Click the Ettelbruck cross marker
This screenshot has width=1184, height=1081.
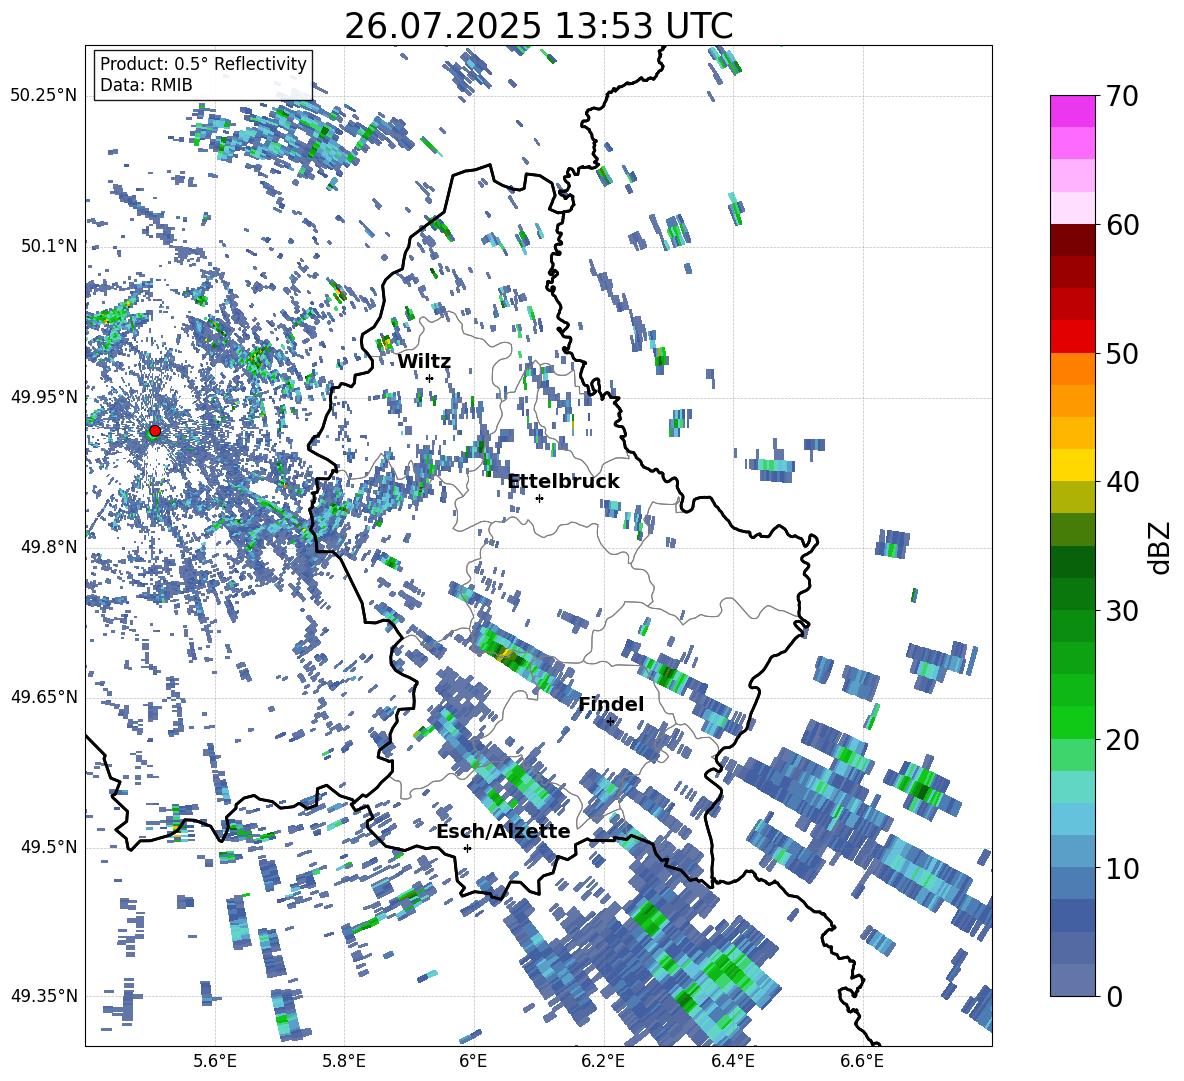[539, 498]
